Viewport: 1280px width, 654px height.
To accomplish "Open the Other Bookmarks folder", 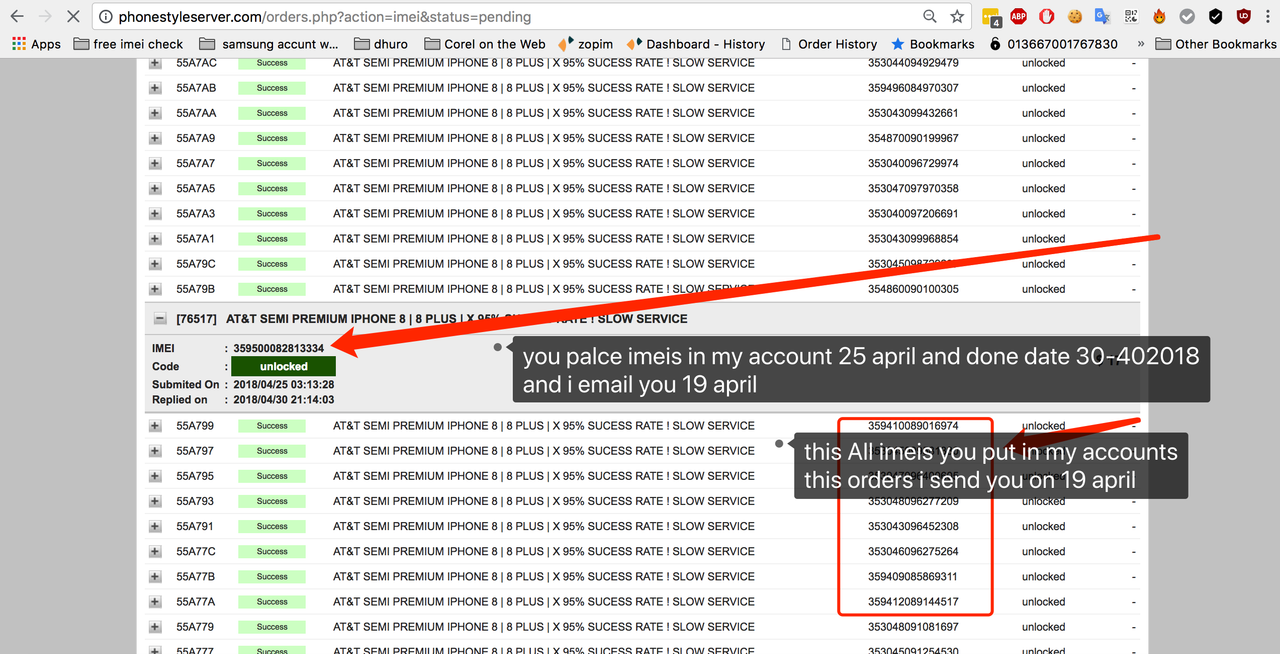I will tap(1215, 44).
